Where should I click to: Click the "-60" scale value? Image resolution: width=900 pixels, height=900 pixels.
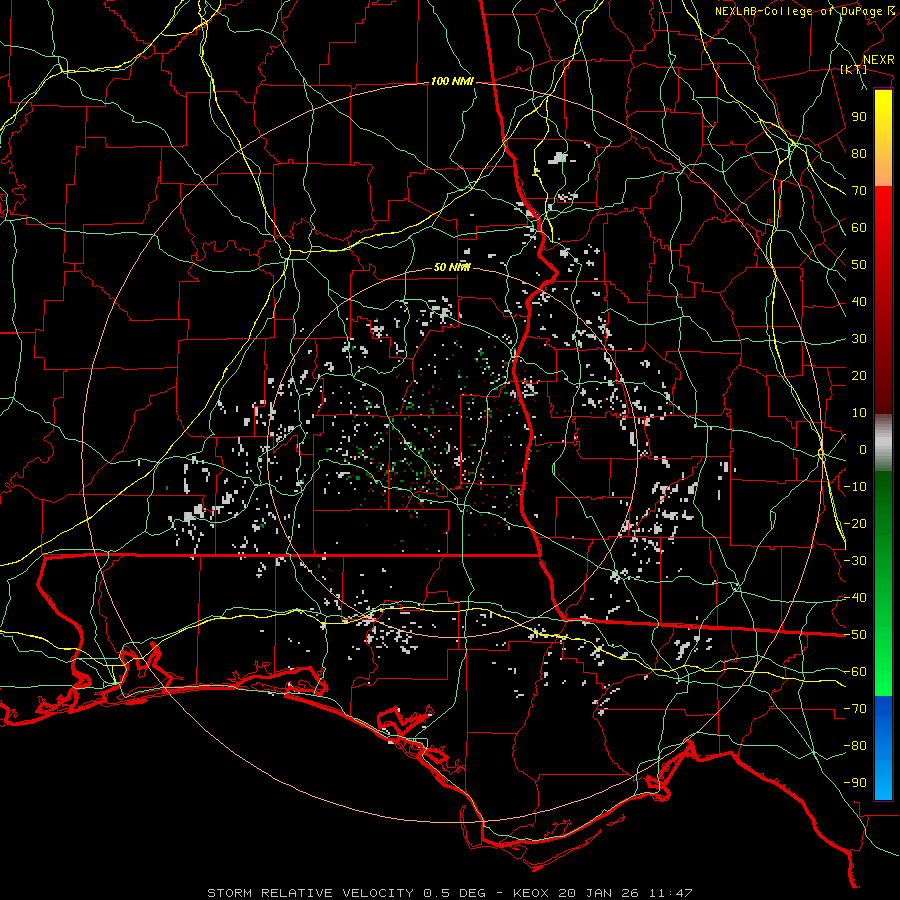coord(855,672)
